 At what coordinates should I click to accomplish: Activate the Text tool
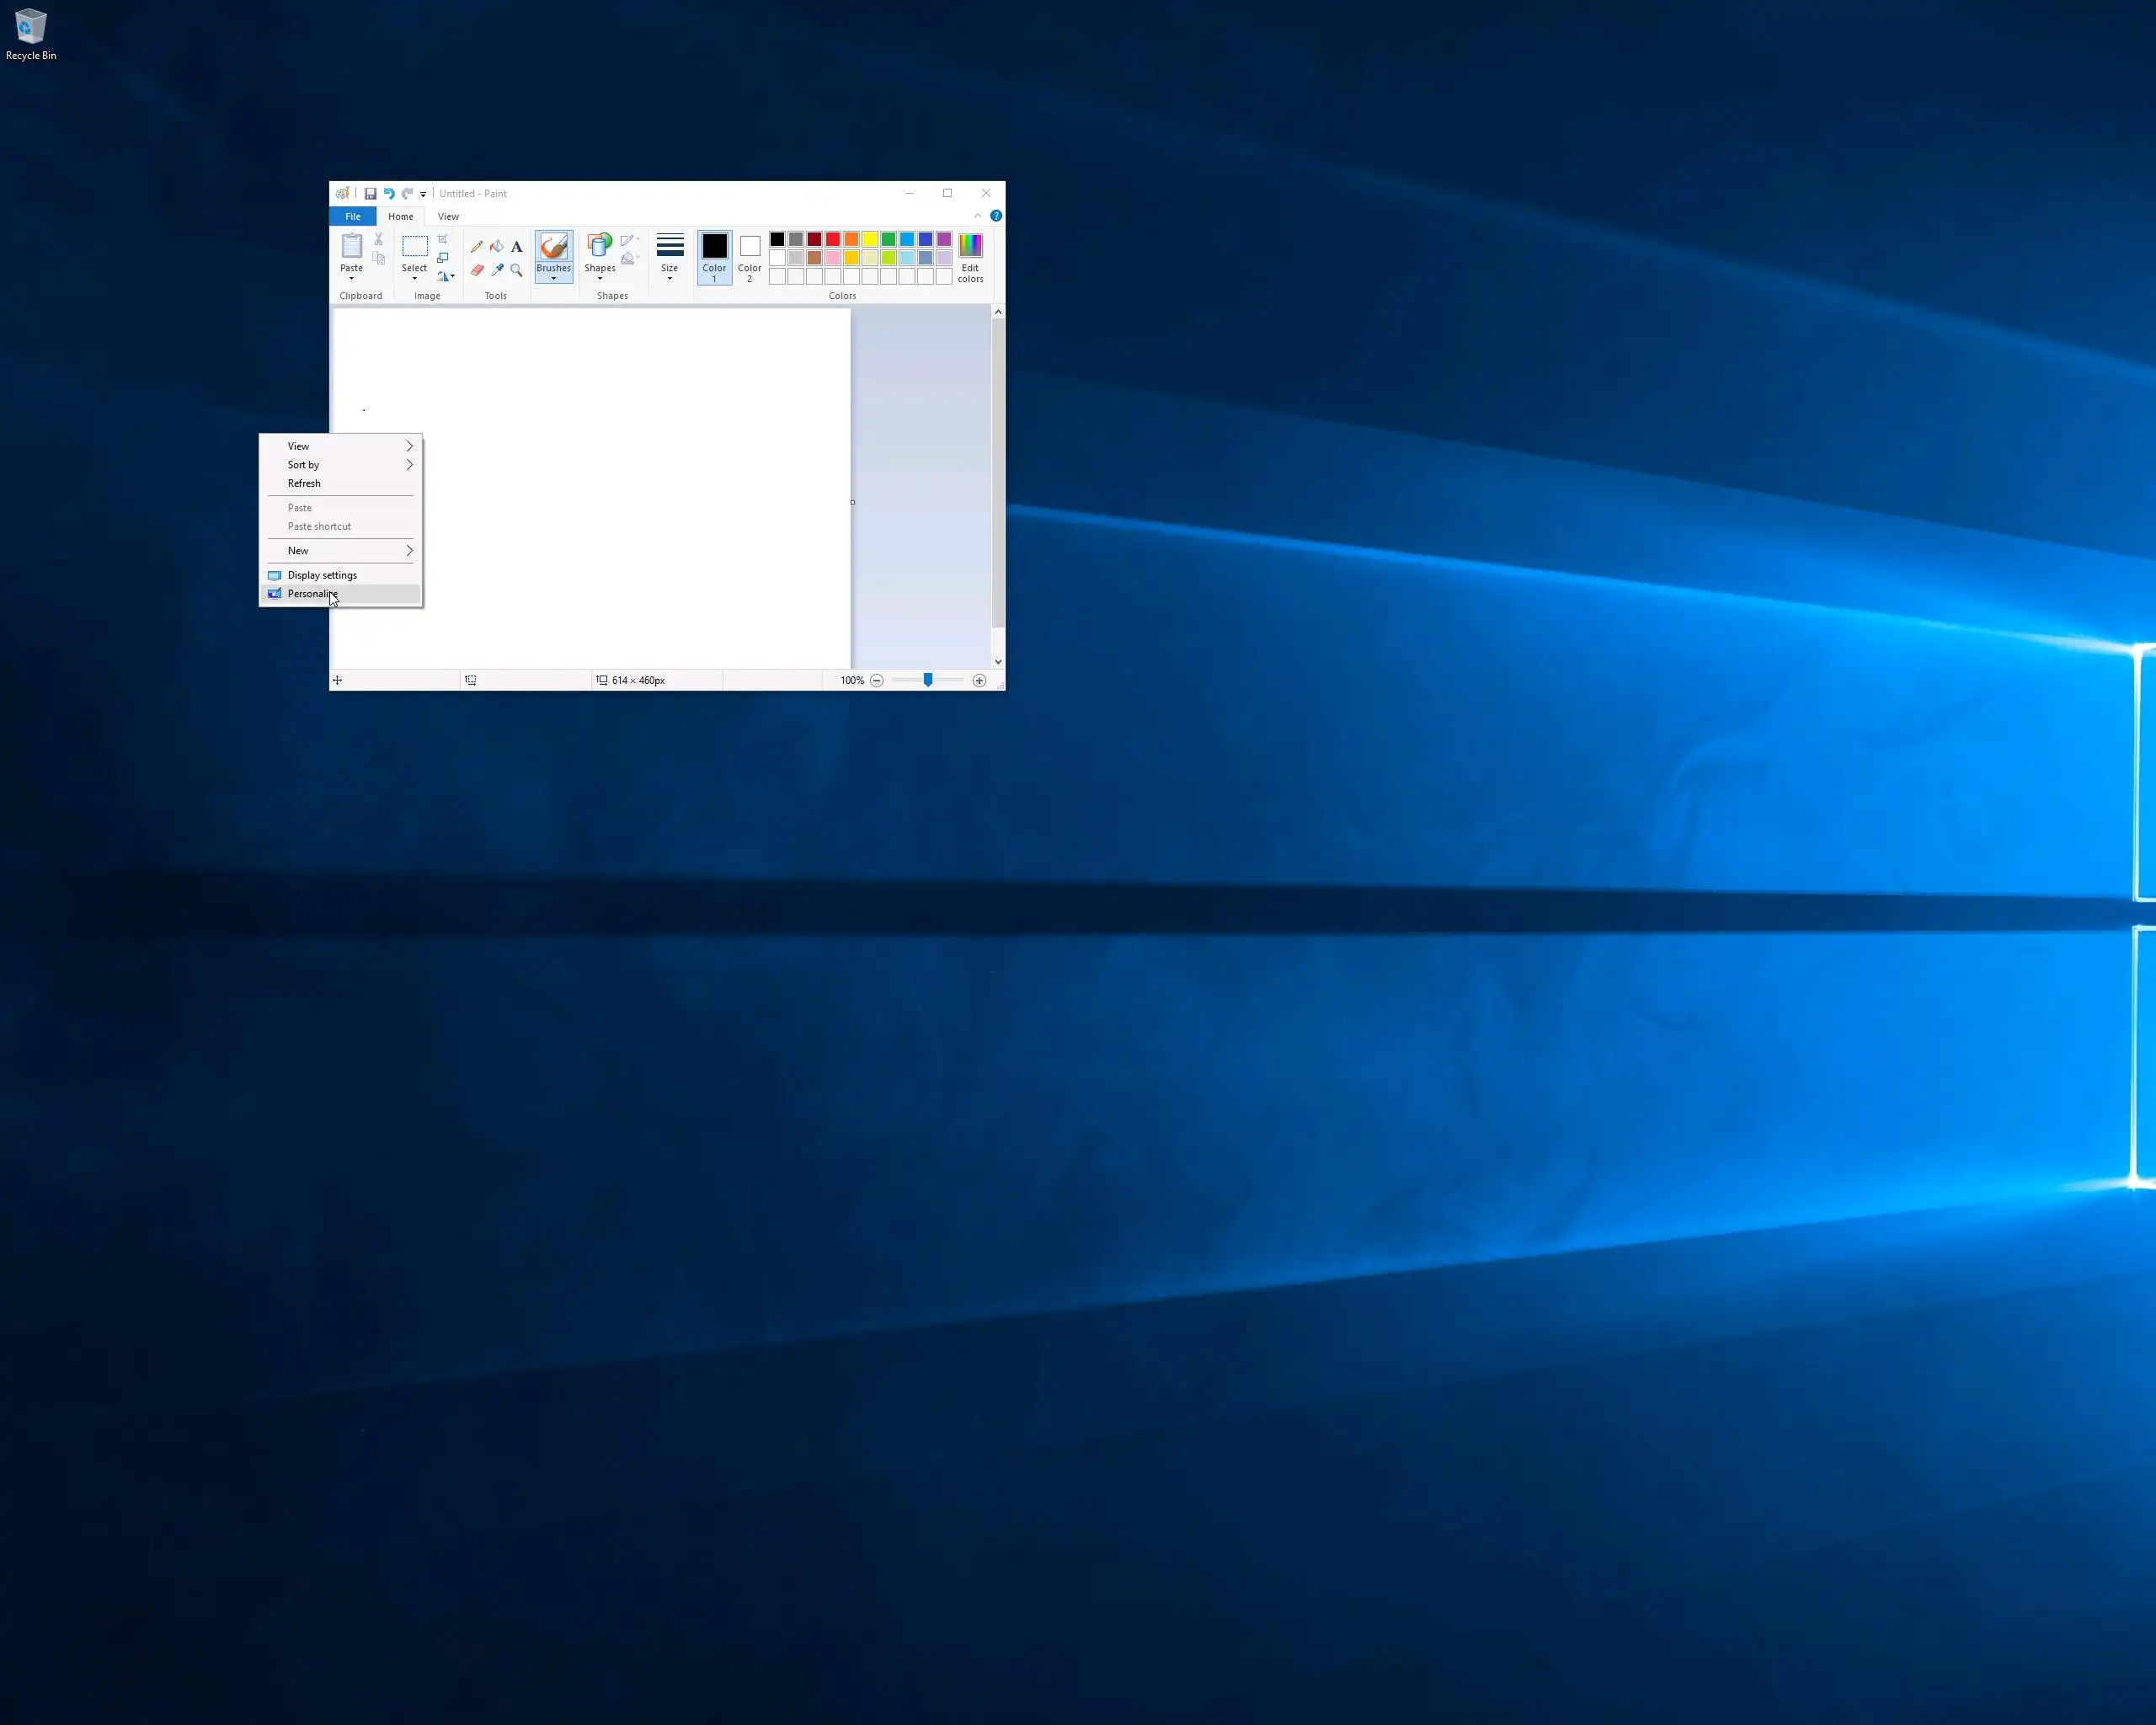517,247
